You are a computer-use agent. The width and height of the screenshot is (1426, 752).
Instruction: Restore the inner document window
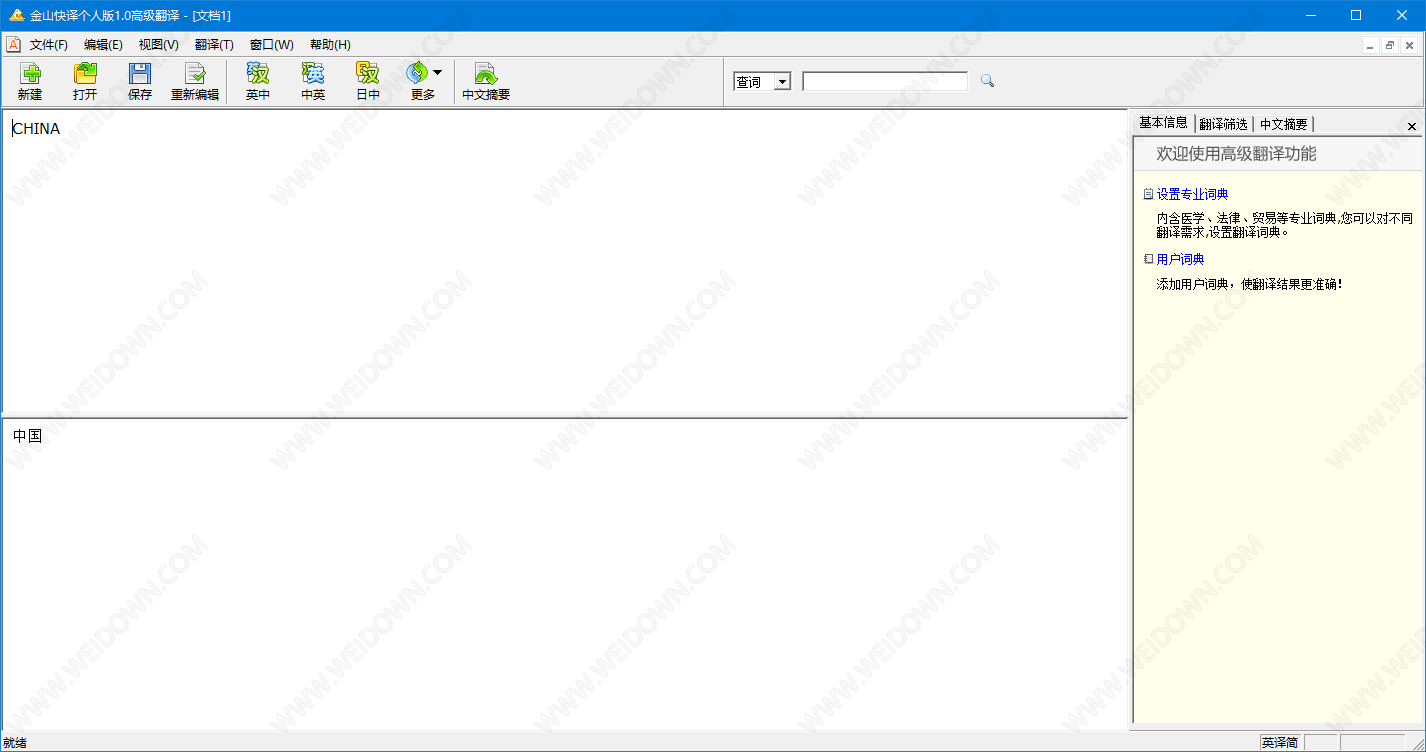[x=1390, y=45]
